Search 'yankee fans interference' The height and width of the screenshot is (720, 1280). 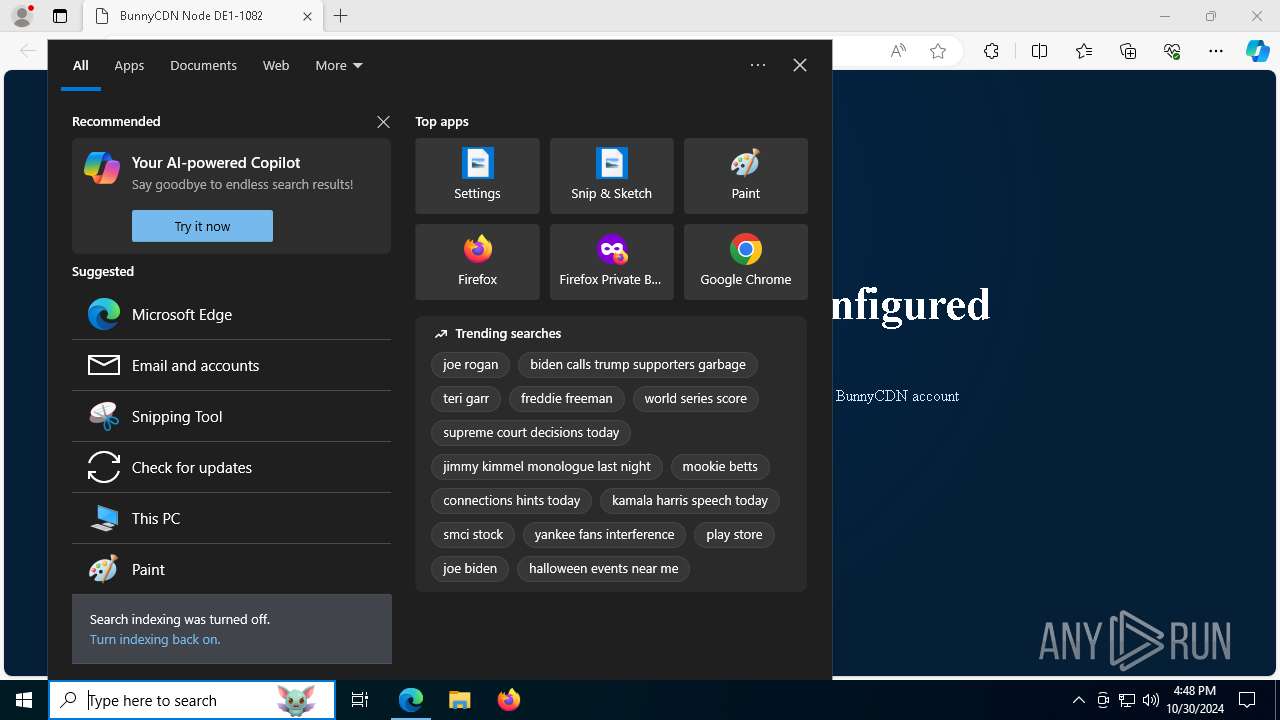click(x=604, y=535)
